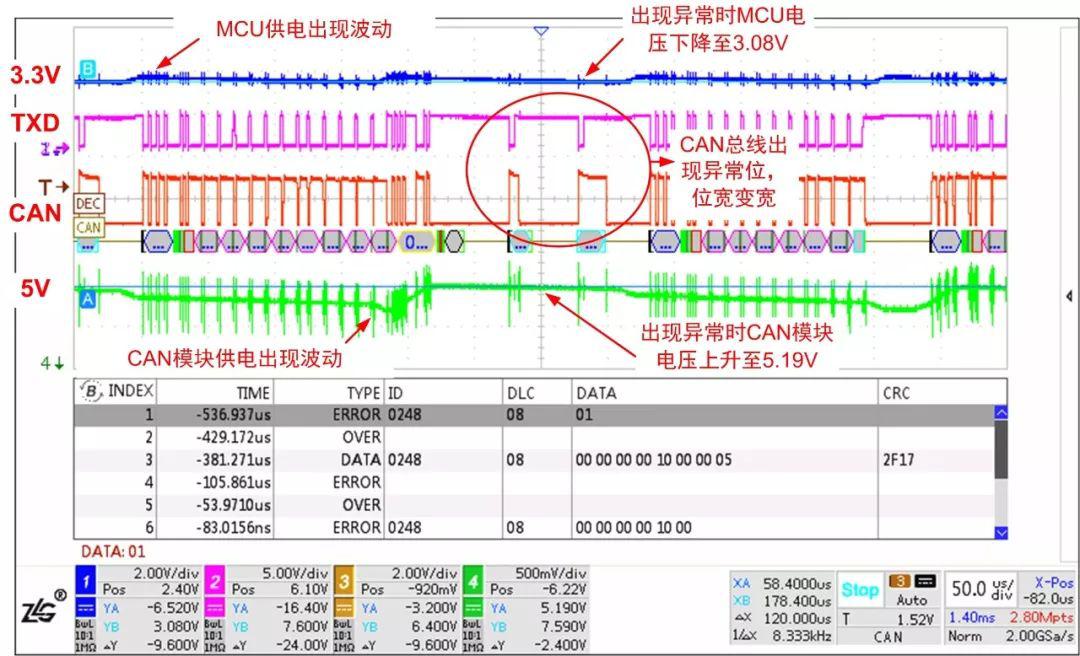Screen dimensions: 1080x656
Task: Click trigger source channel 3 icon
Action: pyautogui.click(x=901, y=582)
